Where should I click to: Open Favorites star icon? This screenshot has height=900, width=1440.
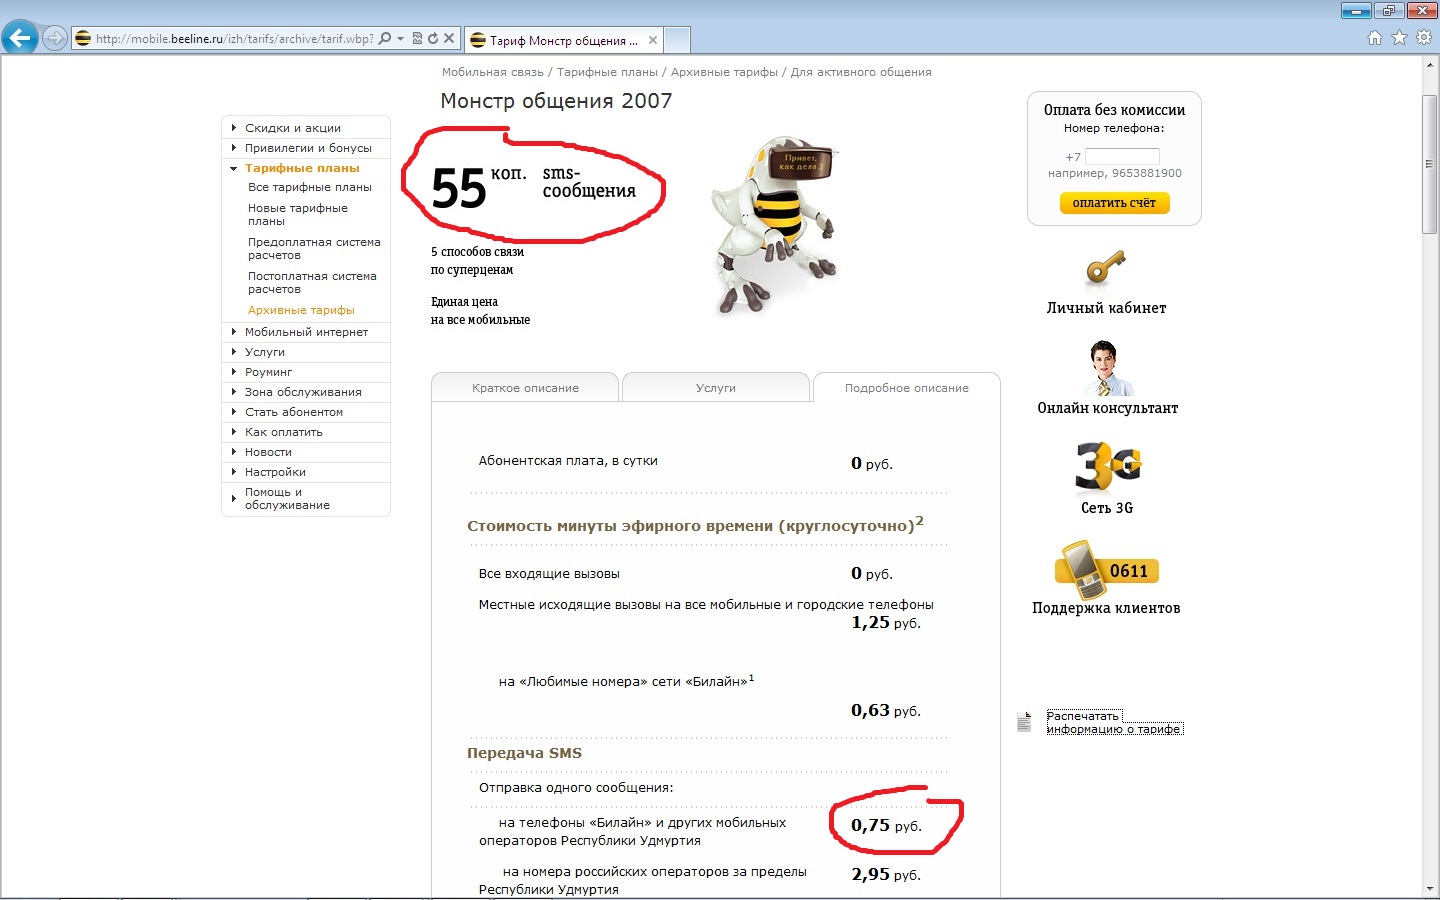pos(1399,38)
